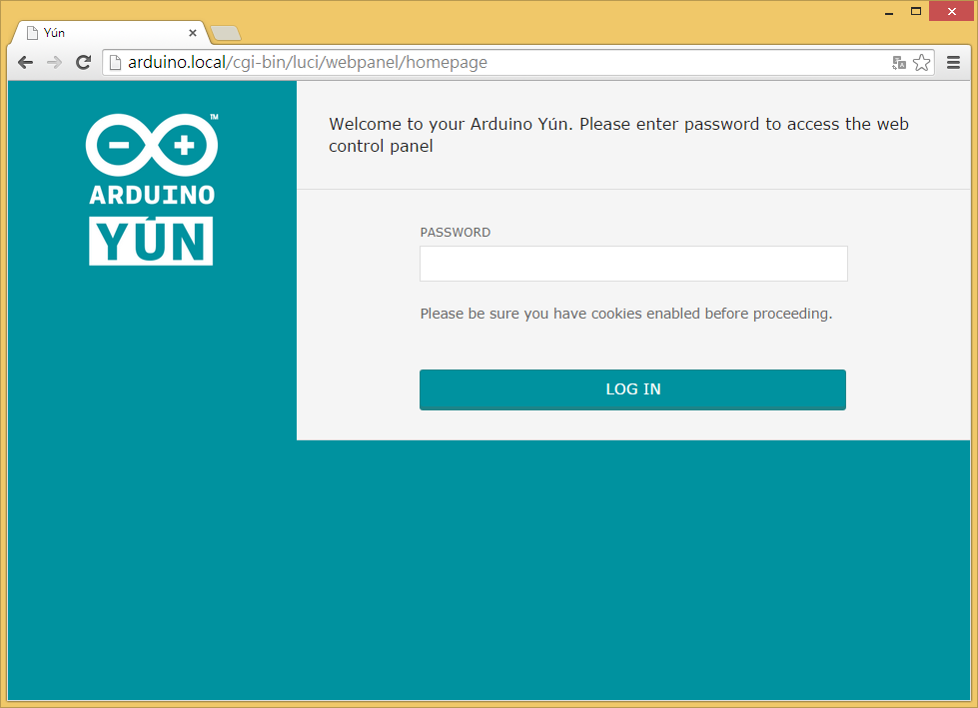Close the Yún tab
The image size is (978, 708).
(x=192, y=32)
